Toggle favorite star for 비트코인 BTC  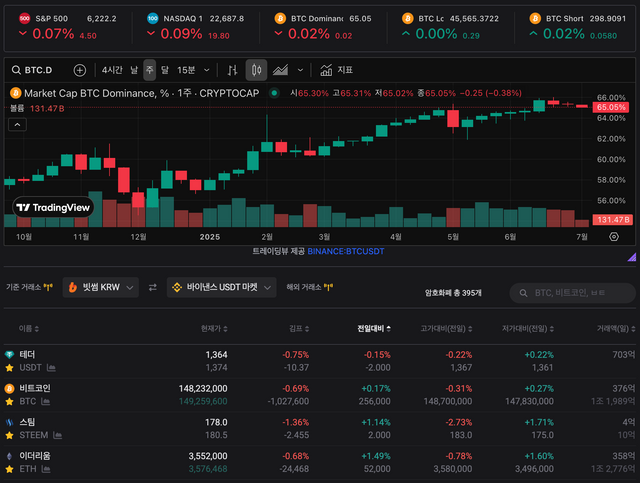pyautogui.click(x=9, y=402)
